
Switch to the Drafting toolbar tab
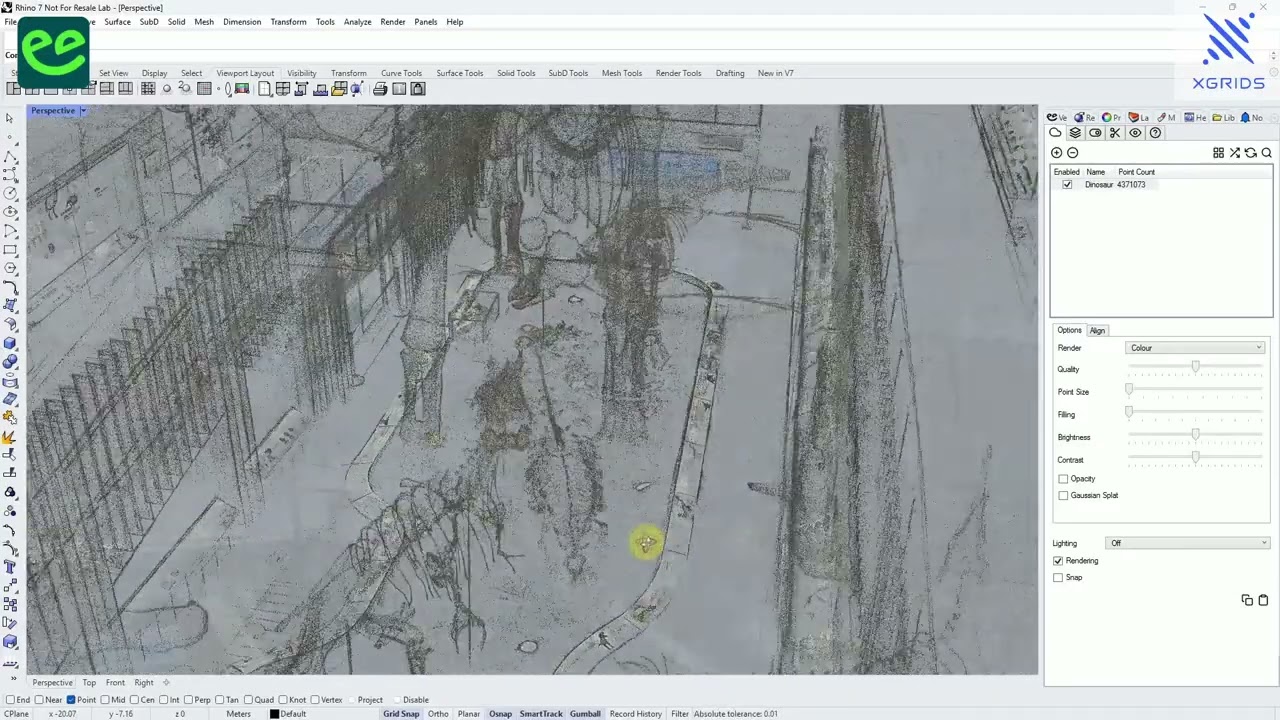pos(730,73)
